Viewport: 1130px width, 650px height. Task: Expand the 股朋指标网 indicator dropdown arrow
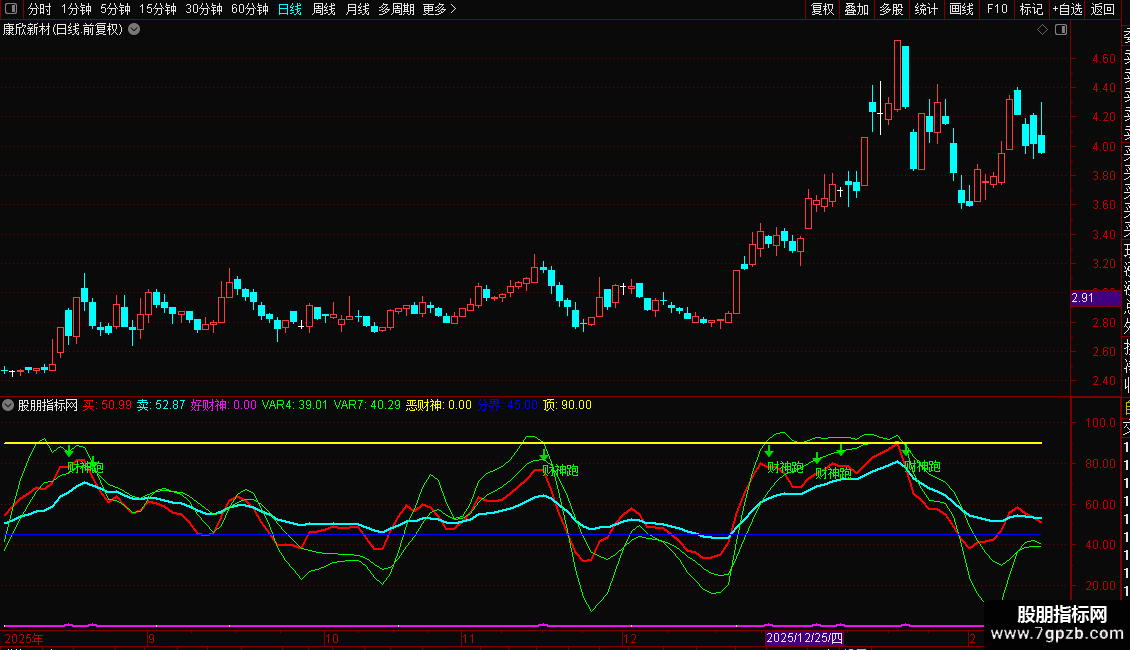8,405
